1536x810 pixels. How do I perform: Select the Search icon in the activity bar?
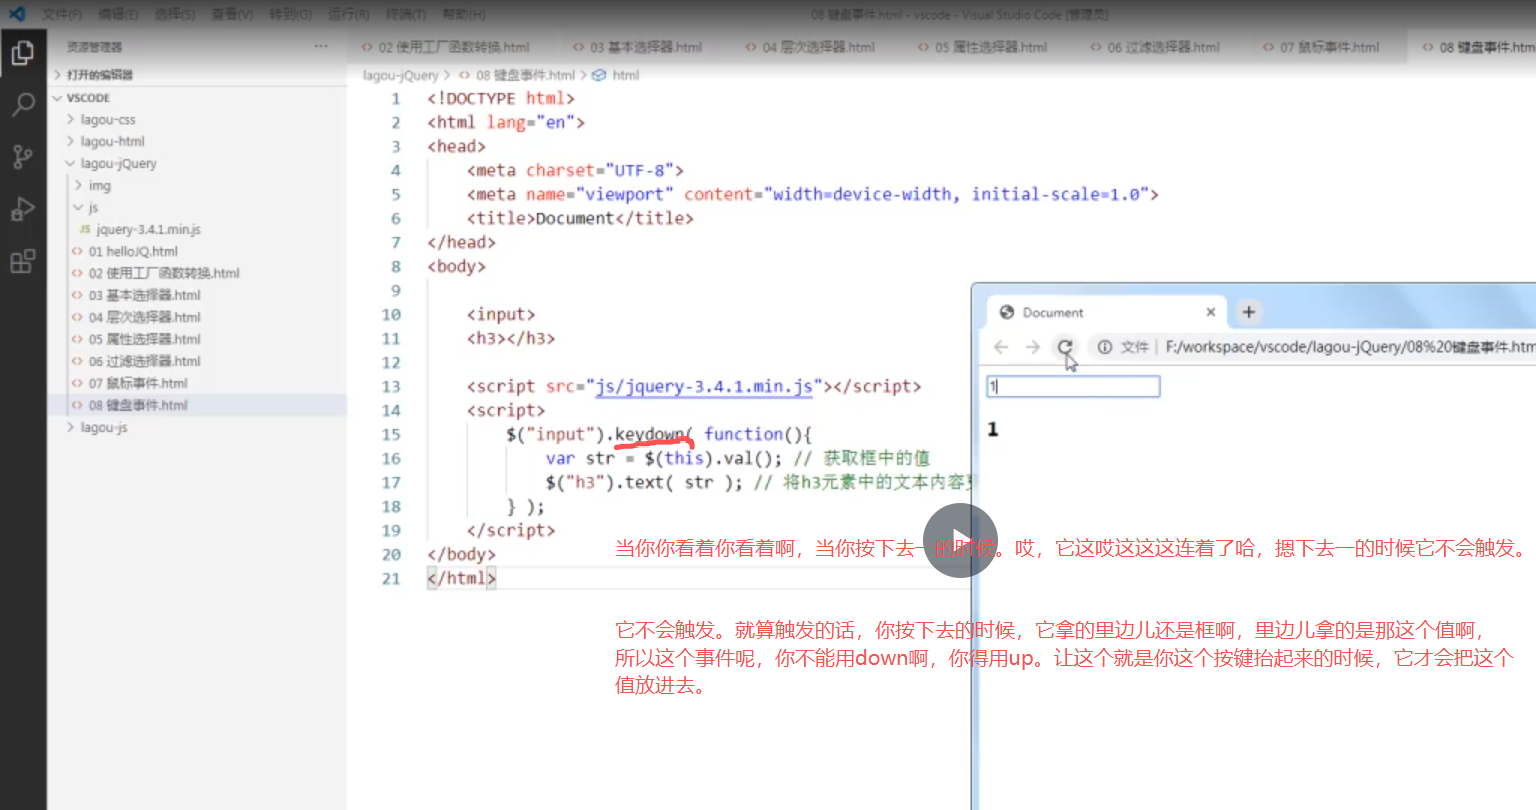tap(24, 103)
